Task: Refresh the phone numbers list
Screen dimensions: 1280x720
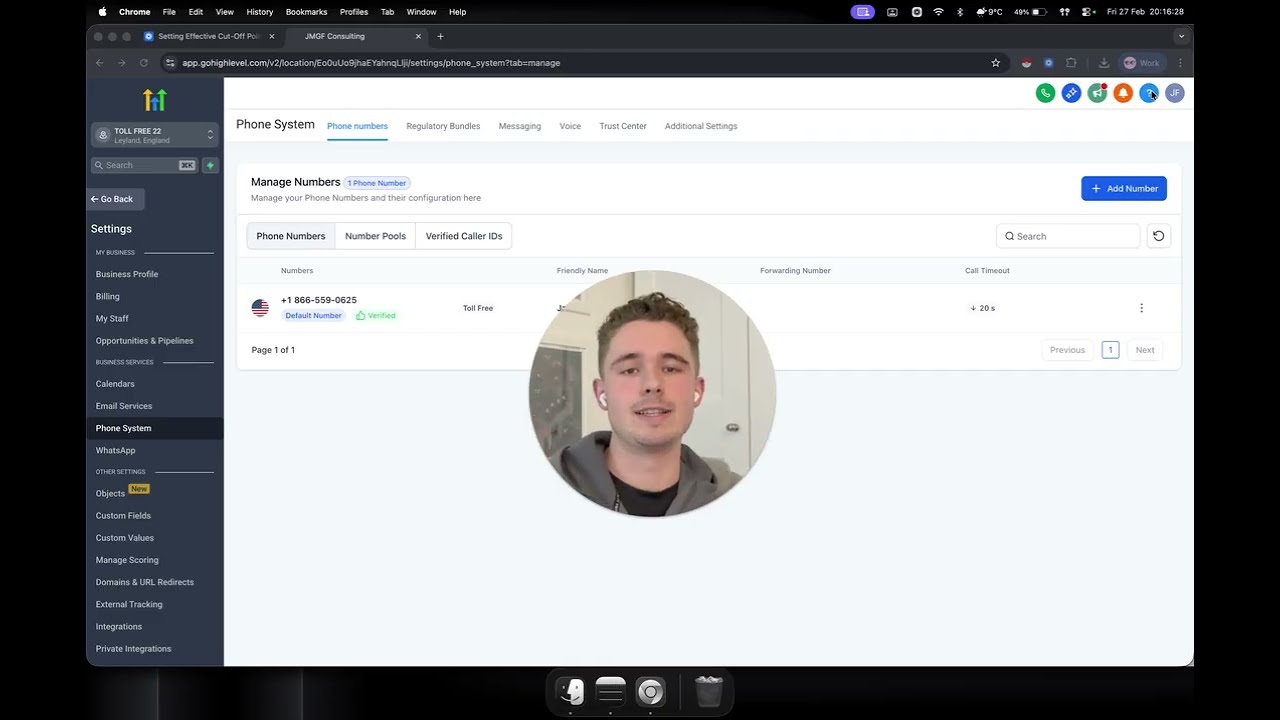Action: (x=1158, y=236)
